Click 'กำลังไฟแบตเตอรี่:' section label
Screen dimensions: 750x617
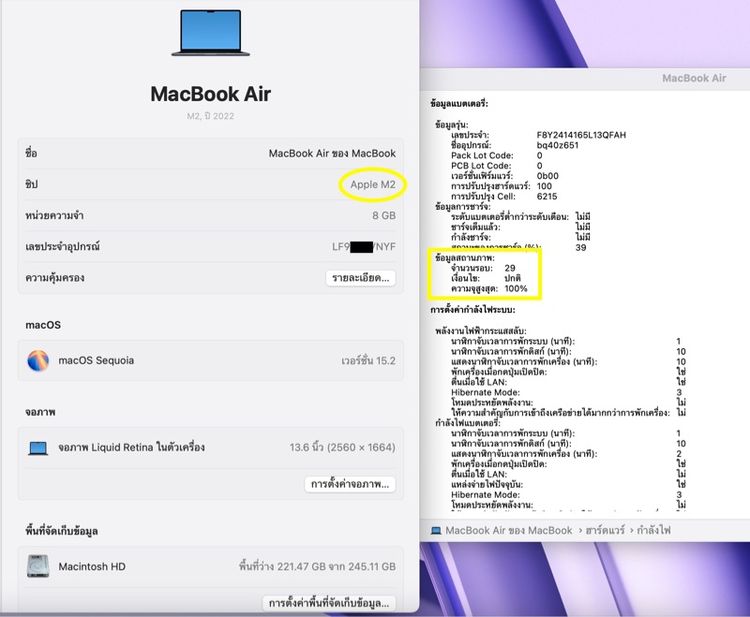pos(468,423)
